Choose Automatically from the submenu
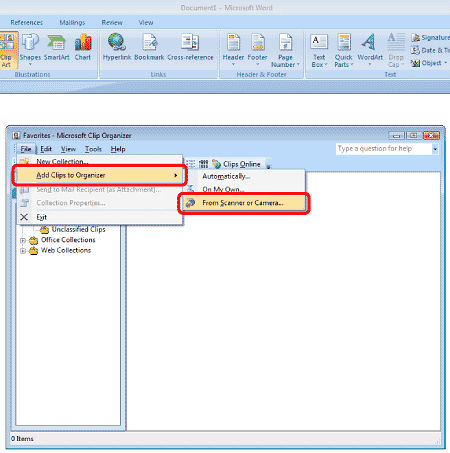 [x=243, y=176]
